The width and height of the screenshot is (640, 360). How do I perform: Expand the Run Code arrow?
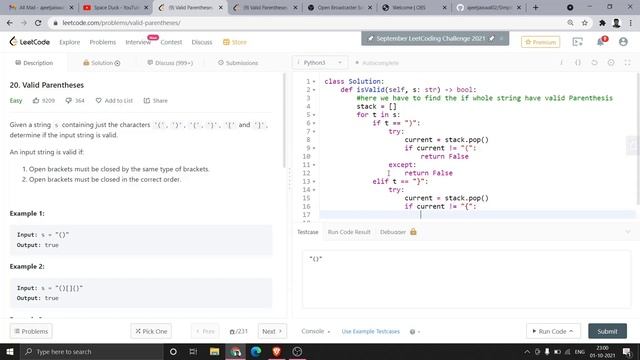point(571,331)
